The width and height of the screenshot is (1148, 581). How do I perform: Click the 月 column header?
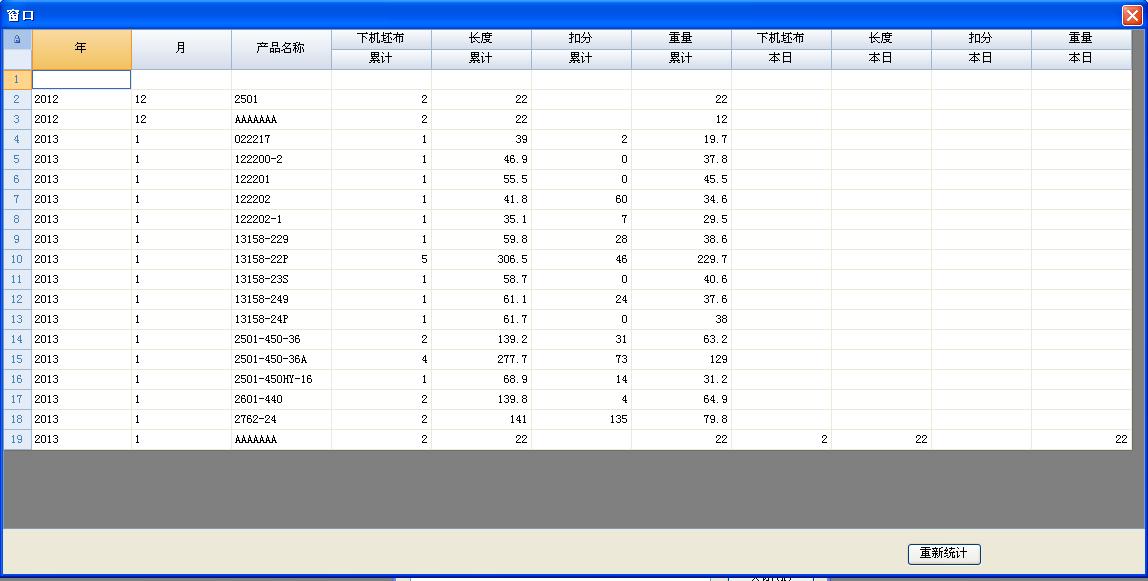pyautogui.click(x=182, y=49)
